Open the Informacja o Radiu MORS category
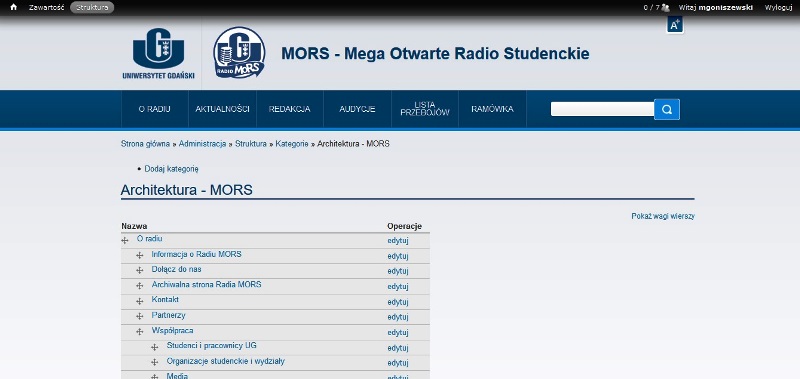The height and width of the screenshot is (379, 800). 196,254
